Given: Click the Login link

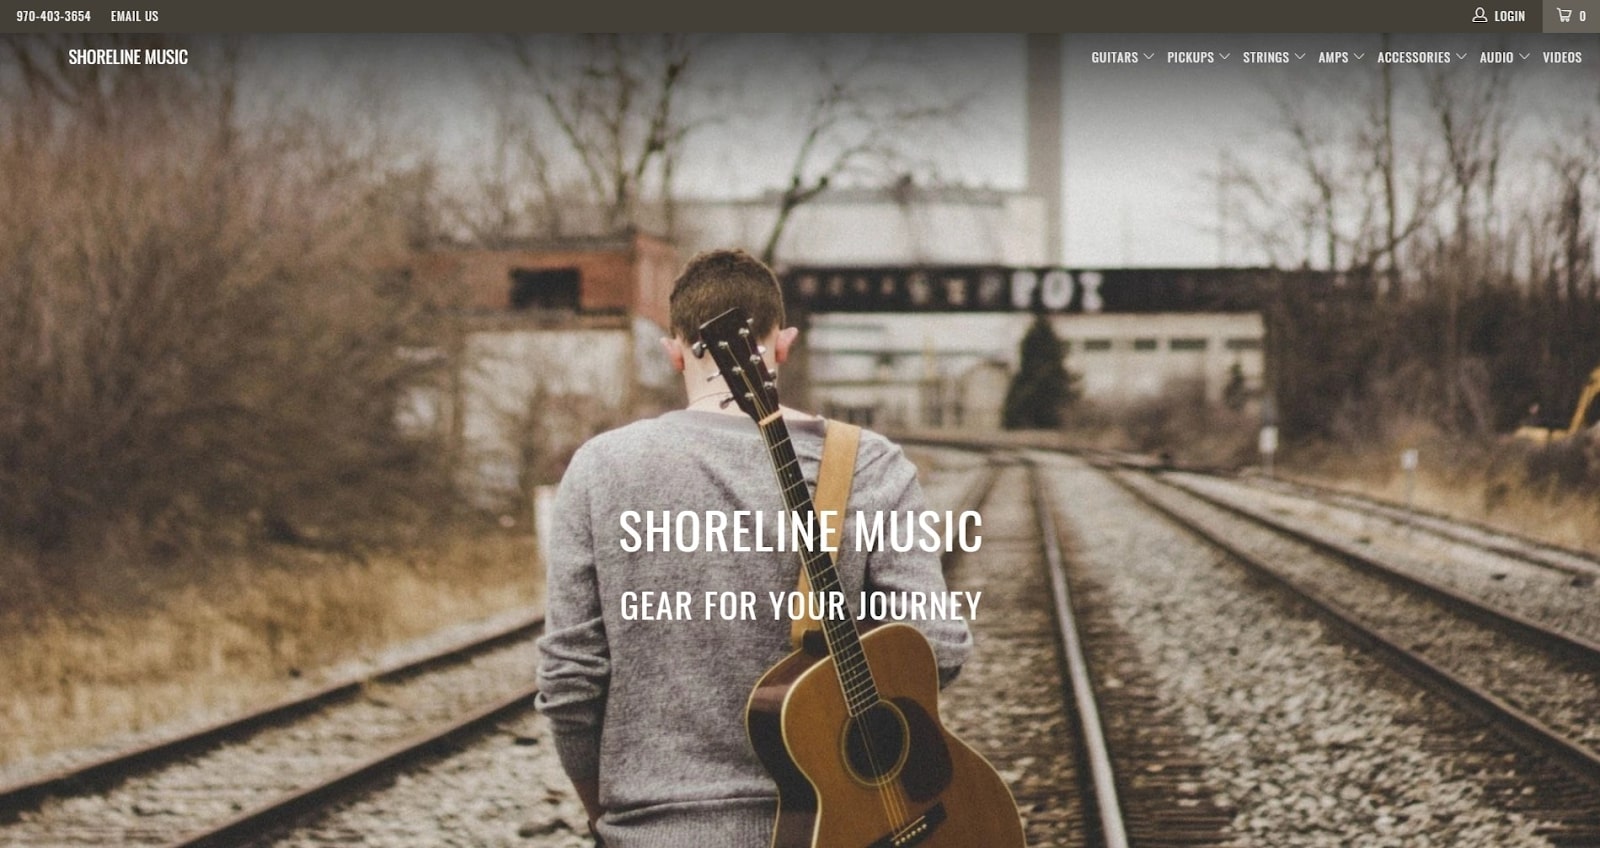Looking at the screenshot, I should [1509, 16].
